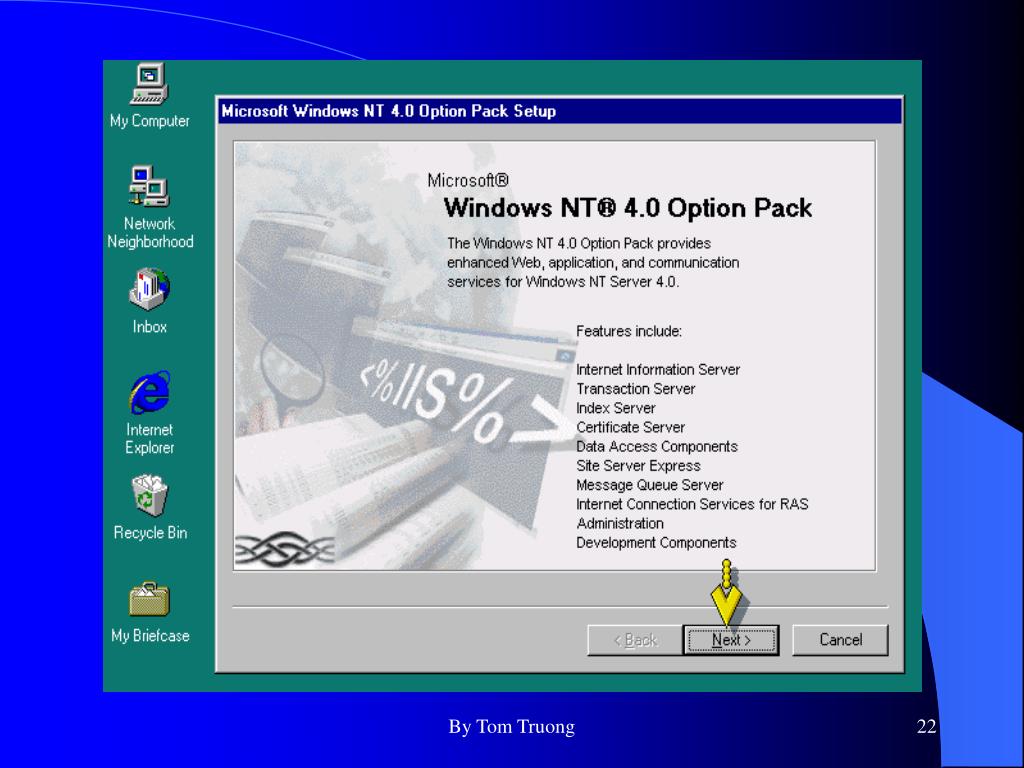The width and height of the screenshot is (1024, 768).
Task: Click the 'Message Queue Server' text
Action: click(x=650, y=485)
